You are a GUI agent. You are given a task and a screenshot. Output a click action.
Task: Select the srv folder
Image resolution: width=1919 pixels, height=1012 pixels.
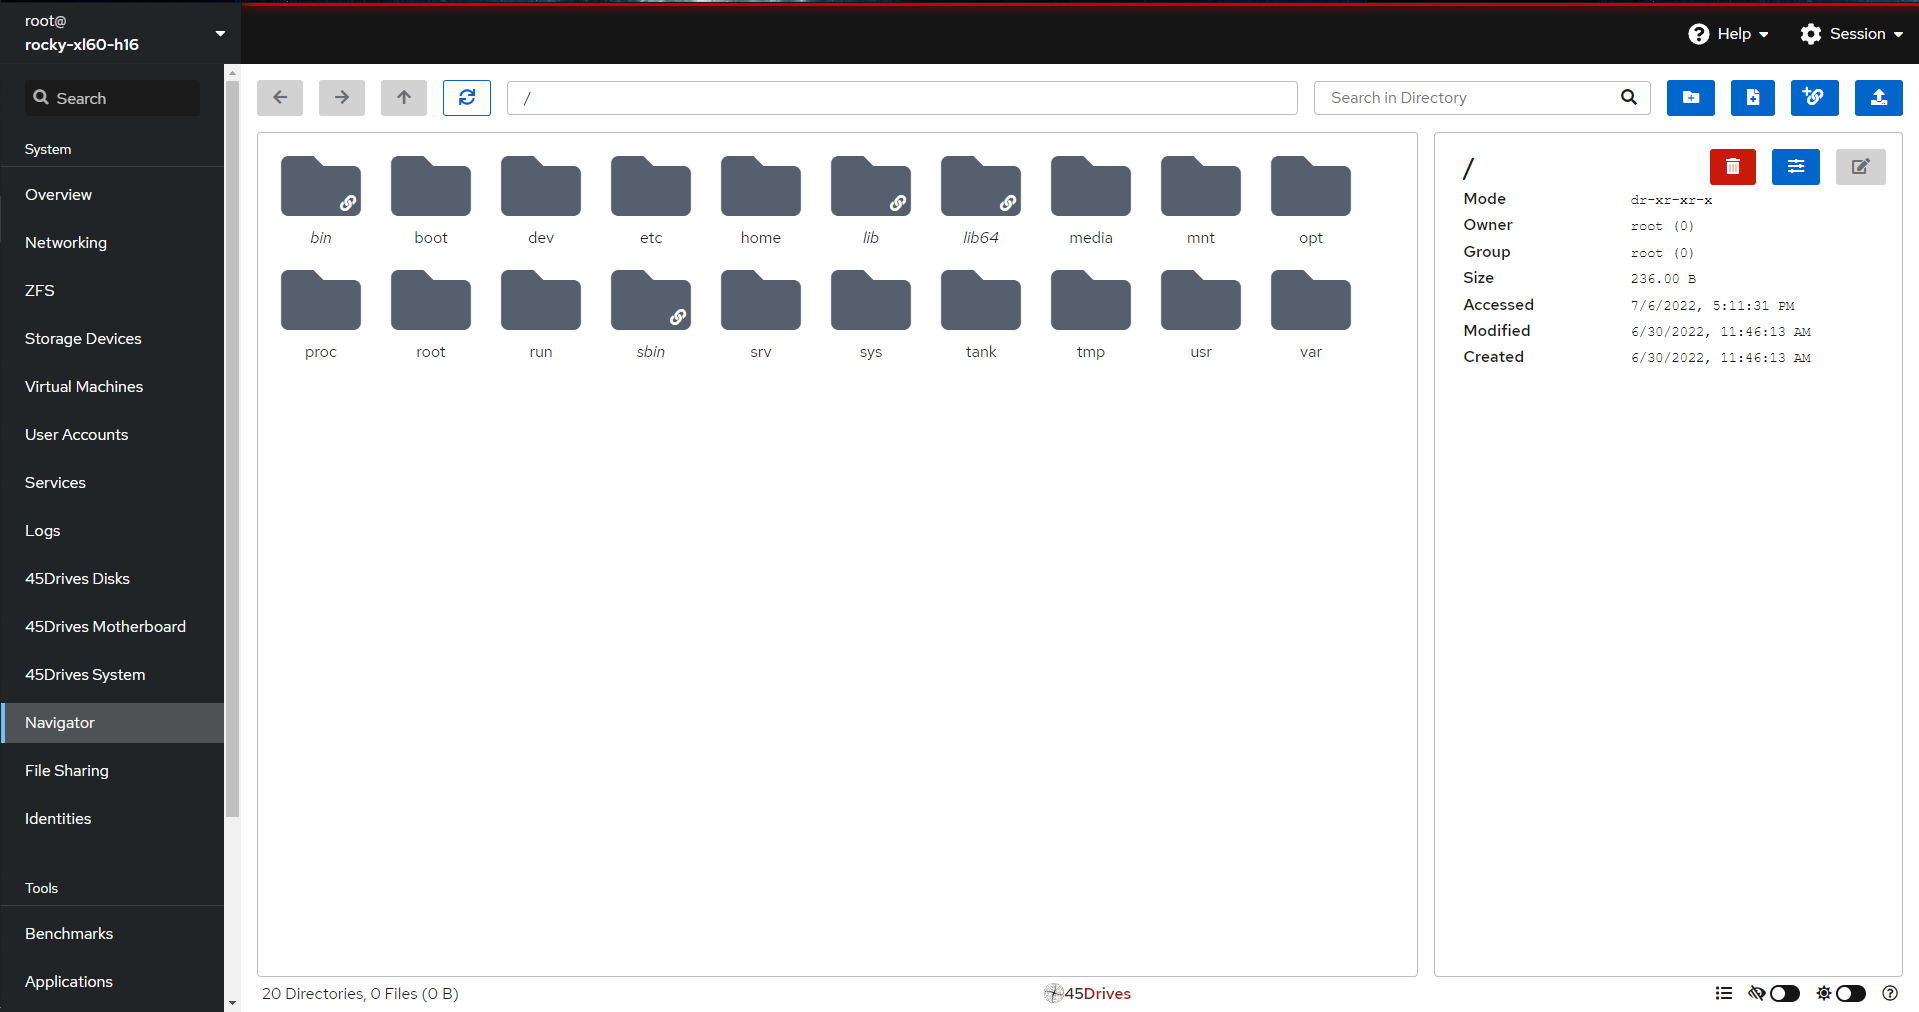(x=761, y=314)
